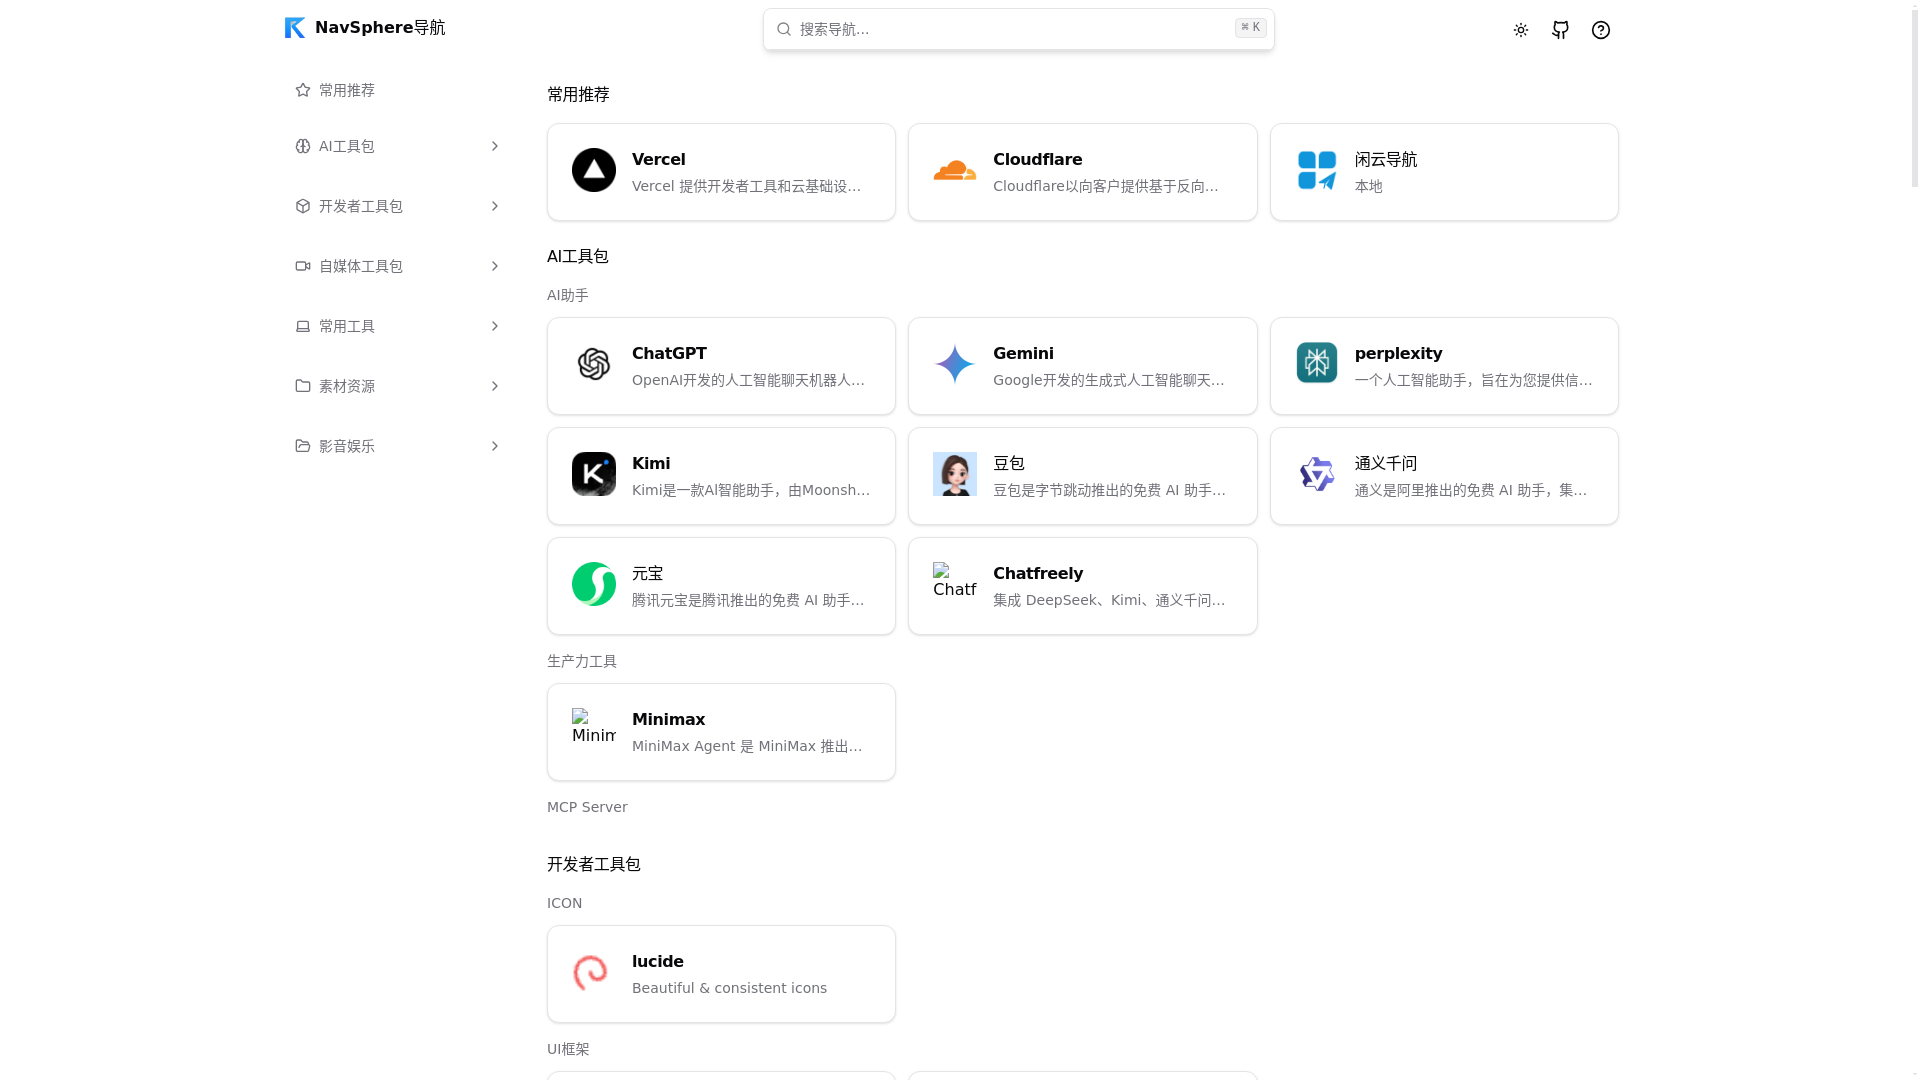Click the open-folder icon beside 影音娱乐
The width and height of the screenshot is (1920, 1080).
pyautogui.click(x=303, y=446)
